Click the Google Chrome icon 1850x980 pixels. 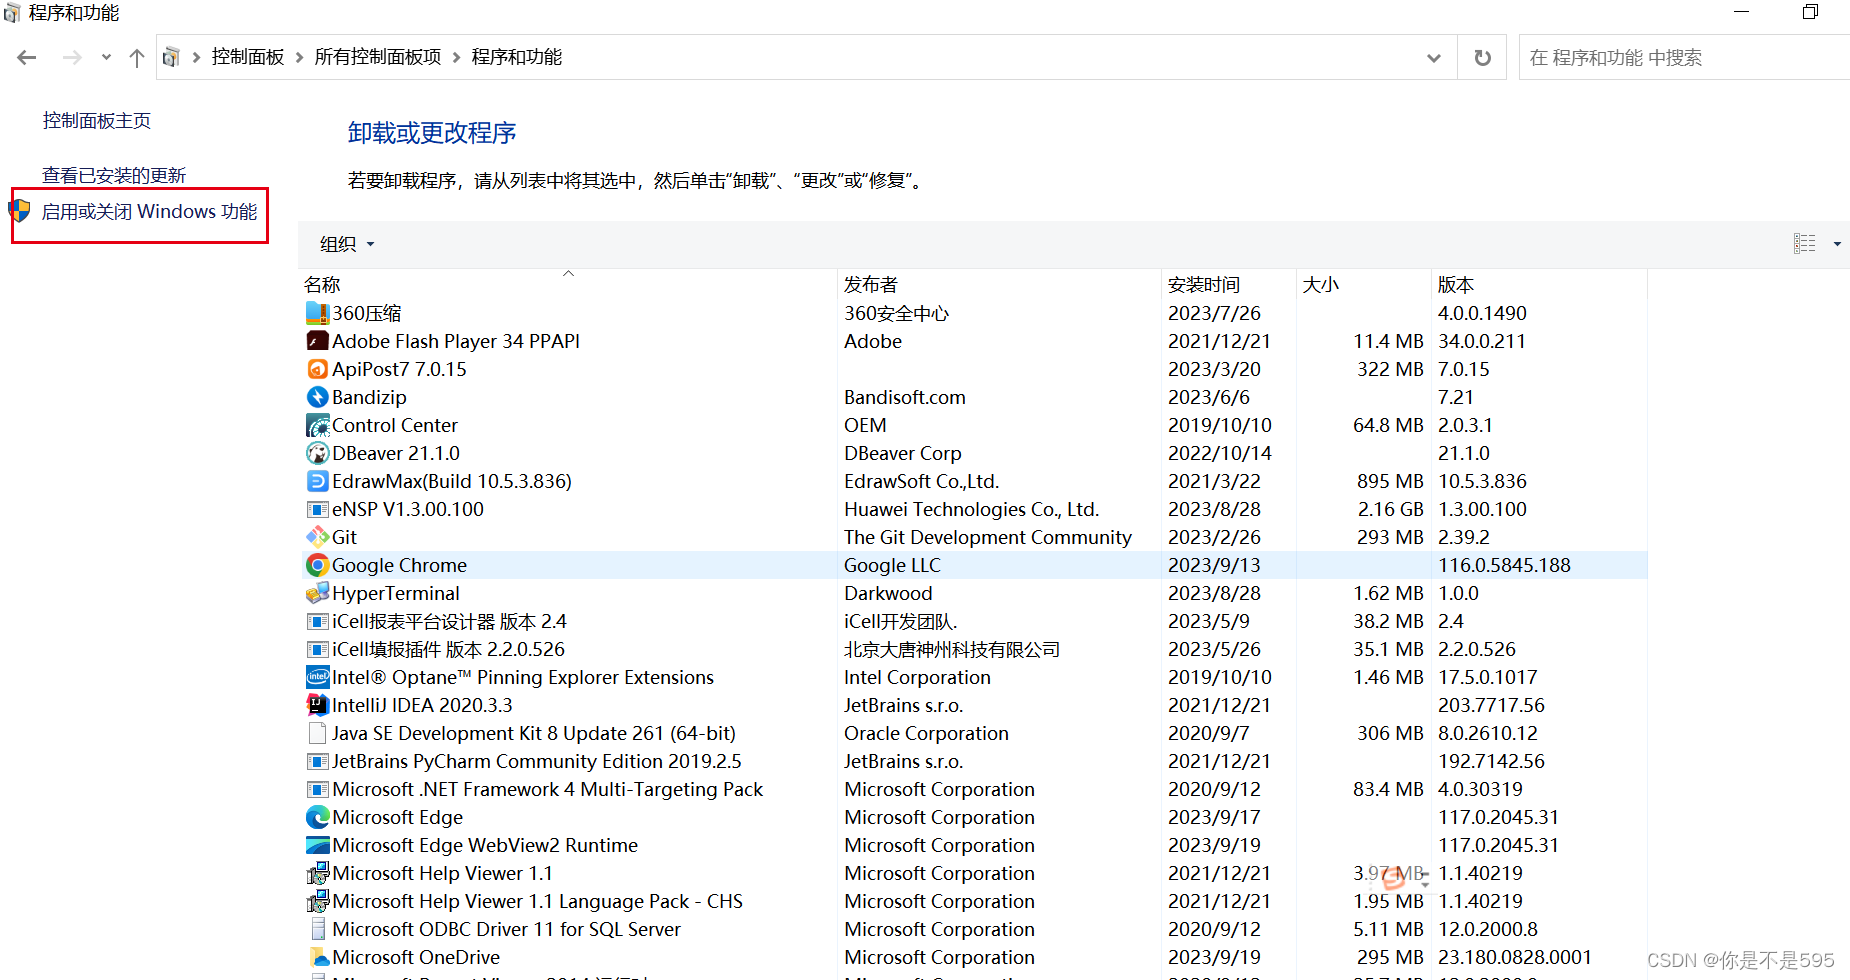pos(317,565)
